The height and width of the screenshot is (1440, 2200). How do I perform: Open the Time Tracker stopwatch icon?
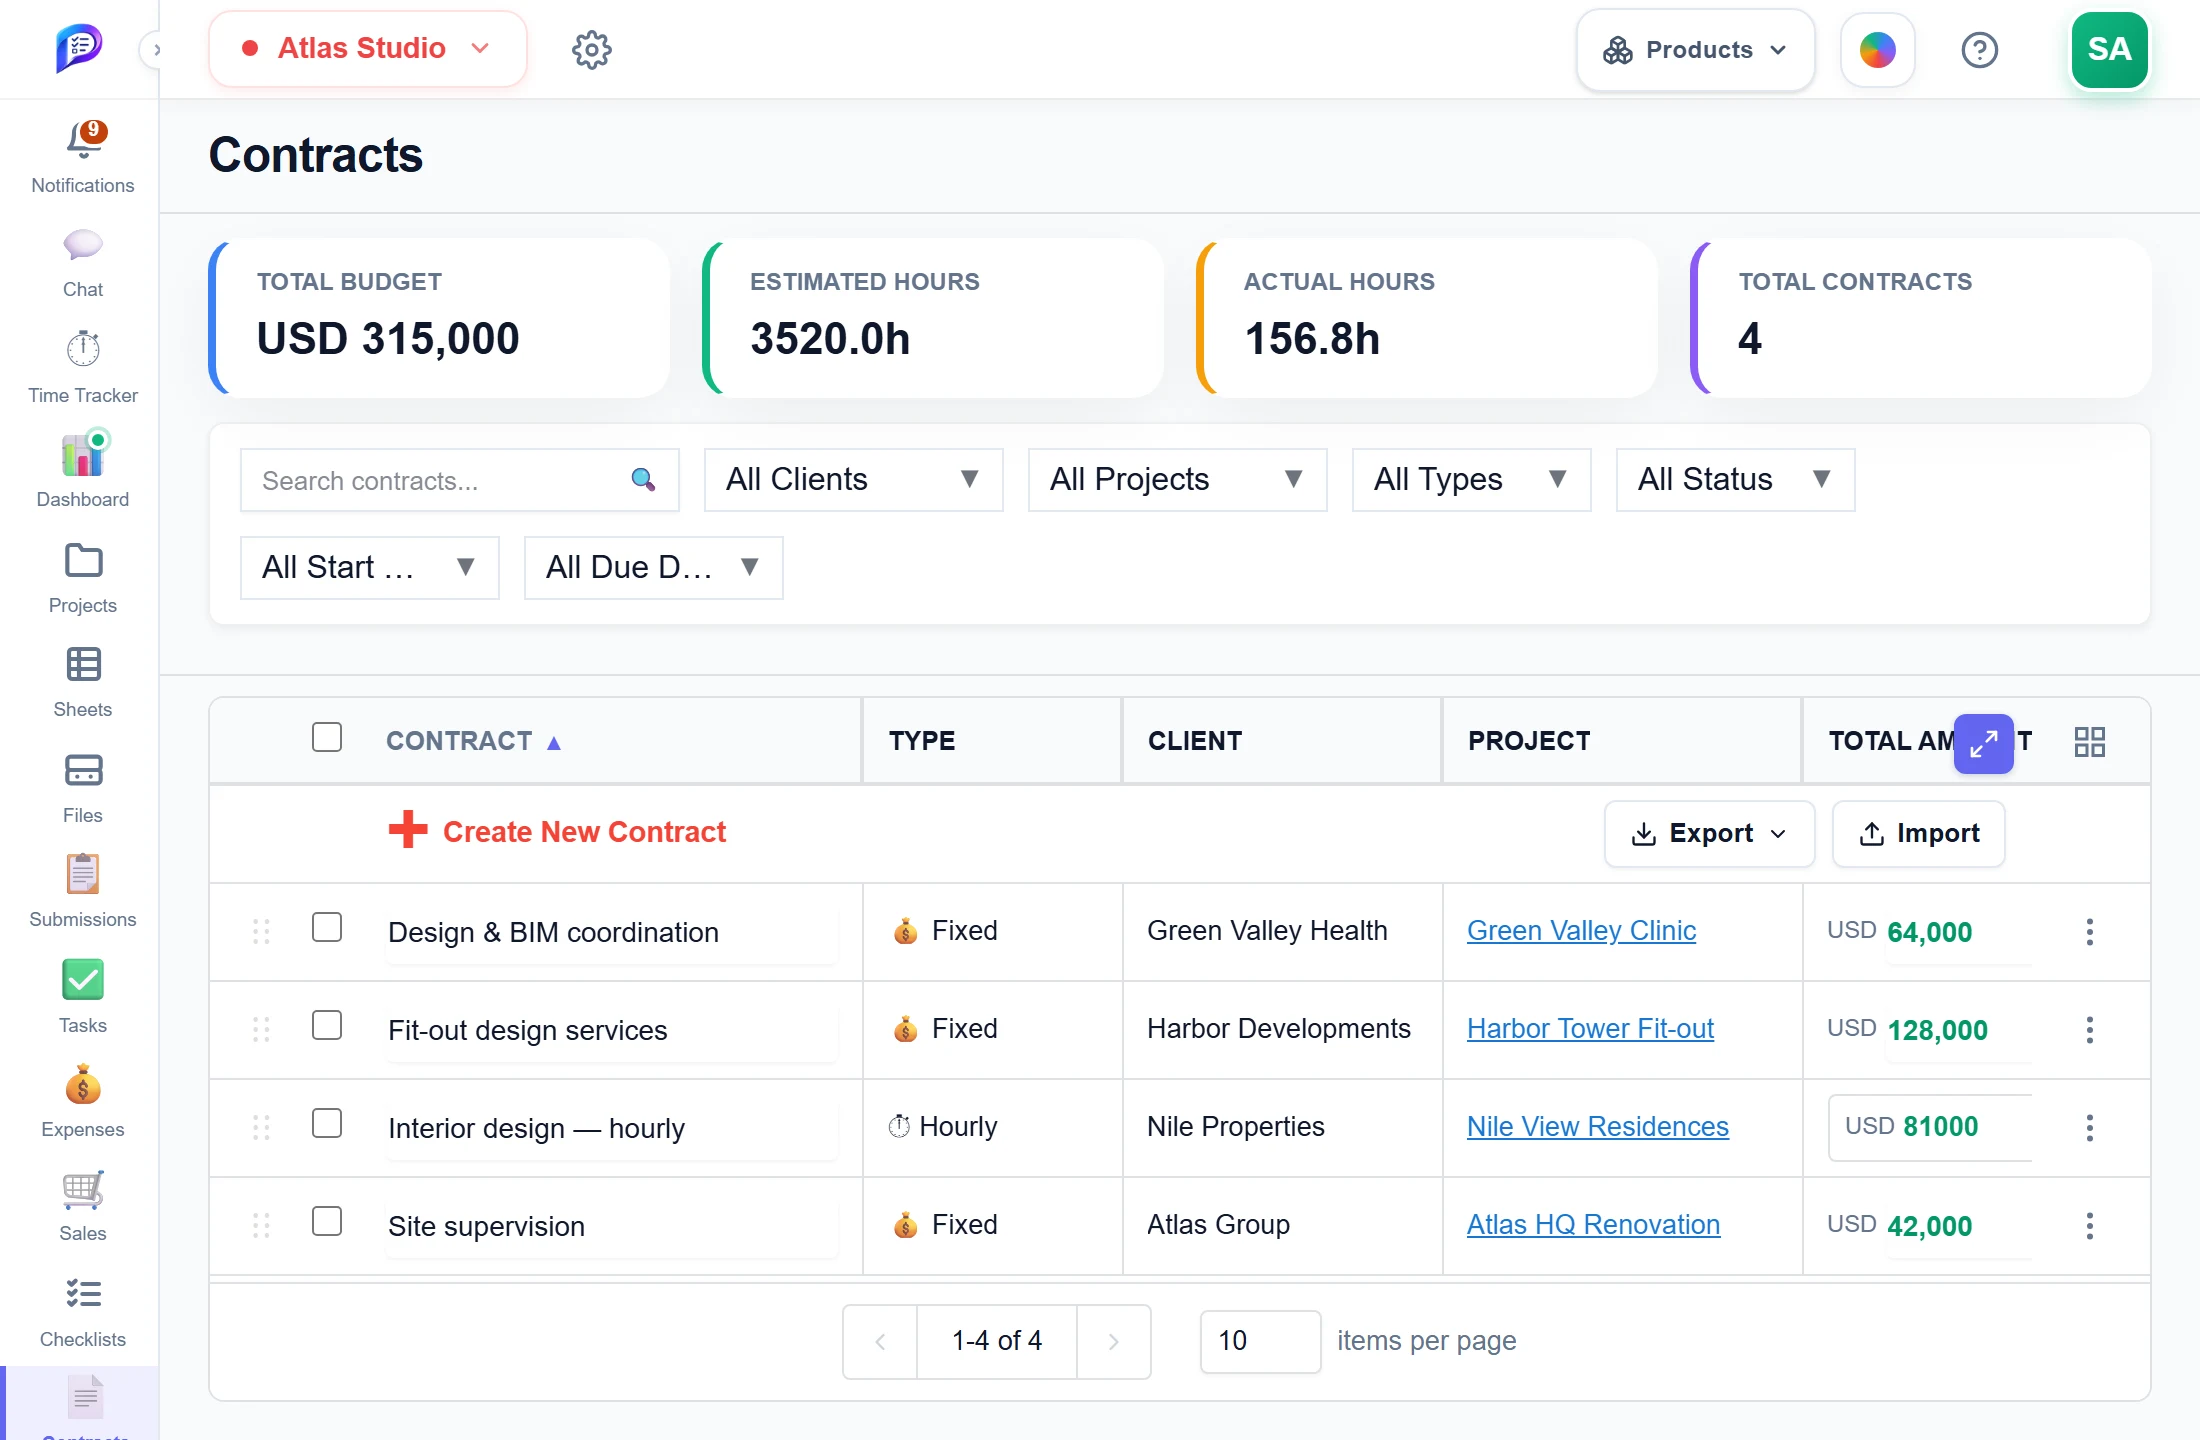click(83, 349)
